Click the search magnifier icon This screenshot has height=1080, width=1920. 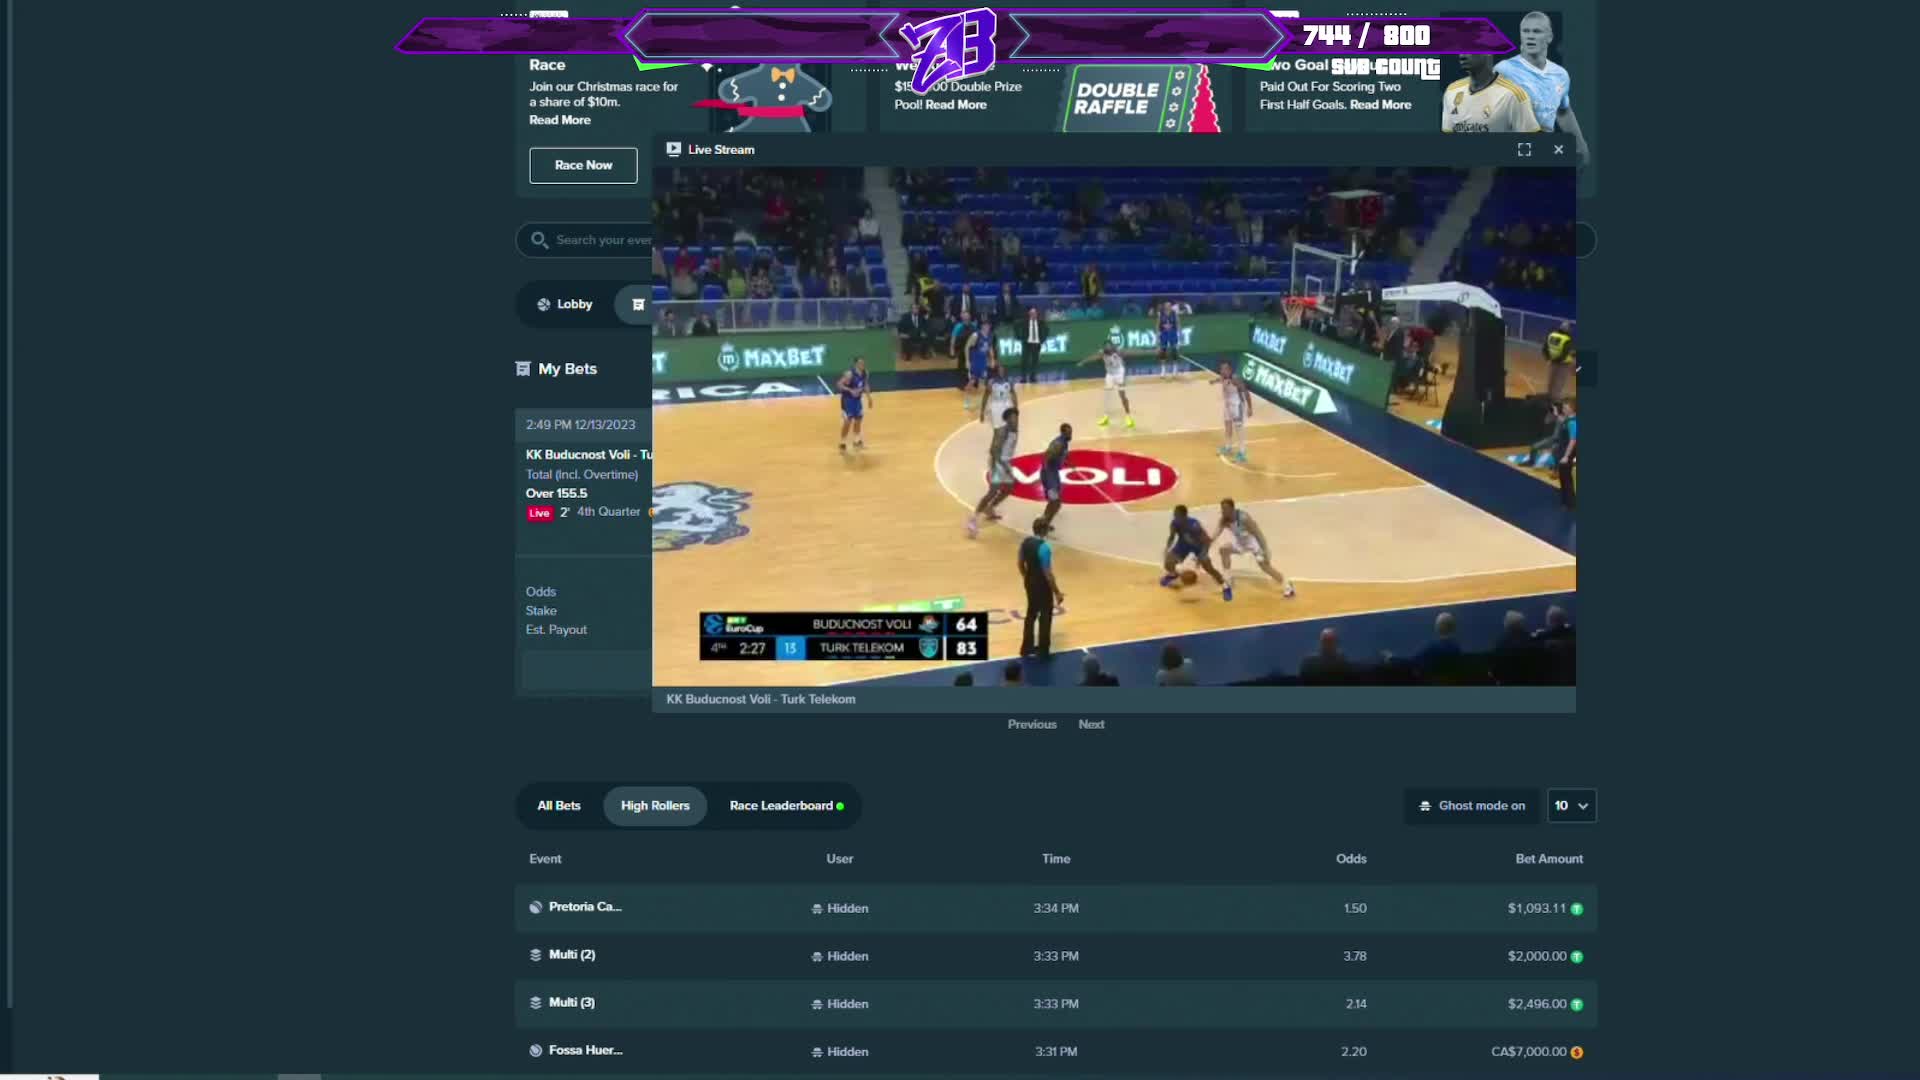[x=539, y=240]
